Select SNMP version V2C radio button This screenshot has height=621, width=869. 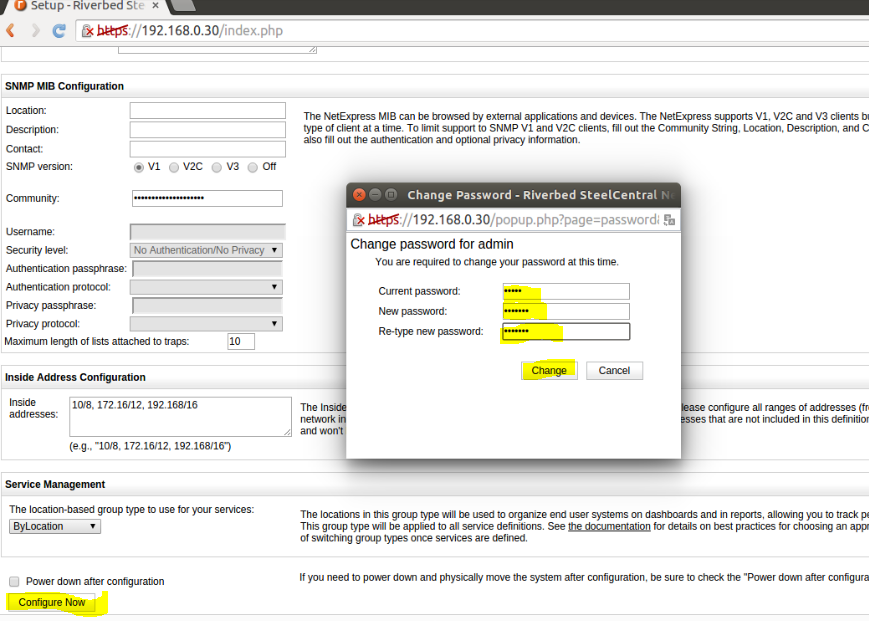[x=174, y=167]
